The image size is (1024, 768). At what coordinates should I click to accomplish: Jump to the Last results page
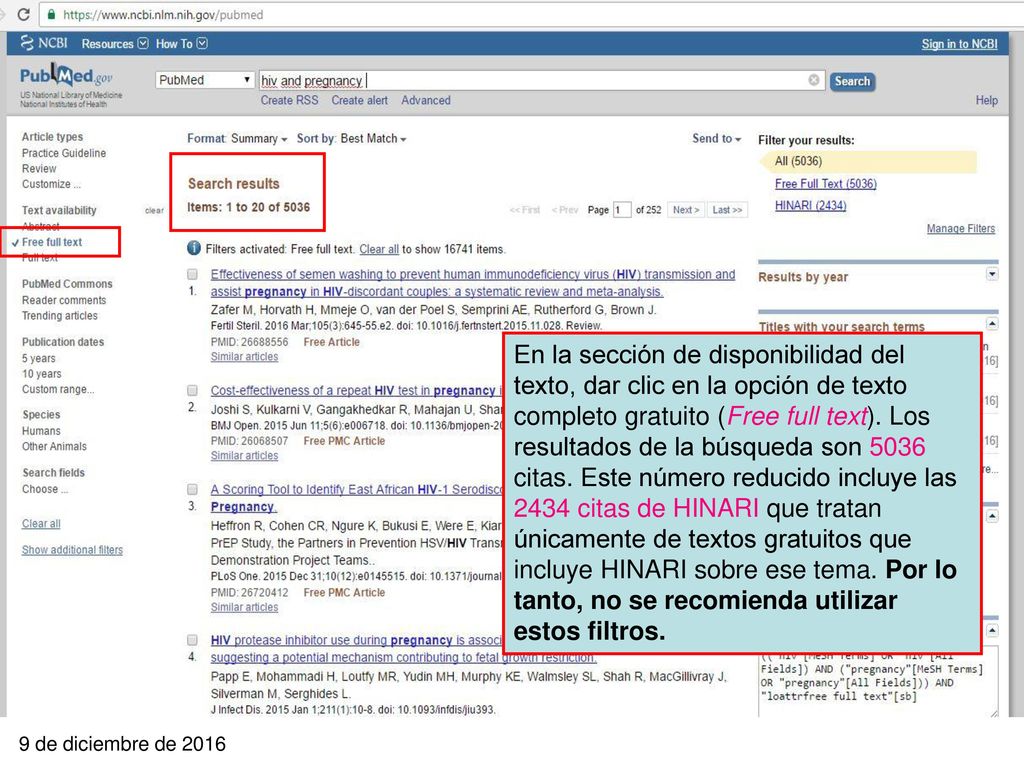[727, 210]
